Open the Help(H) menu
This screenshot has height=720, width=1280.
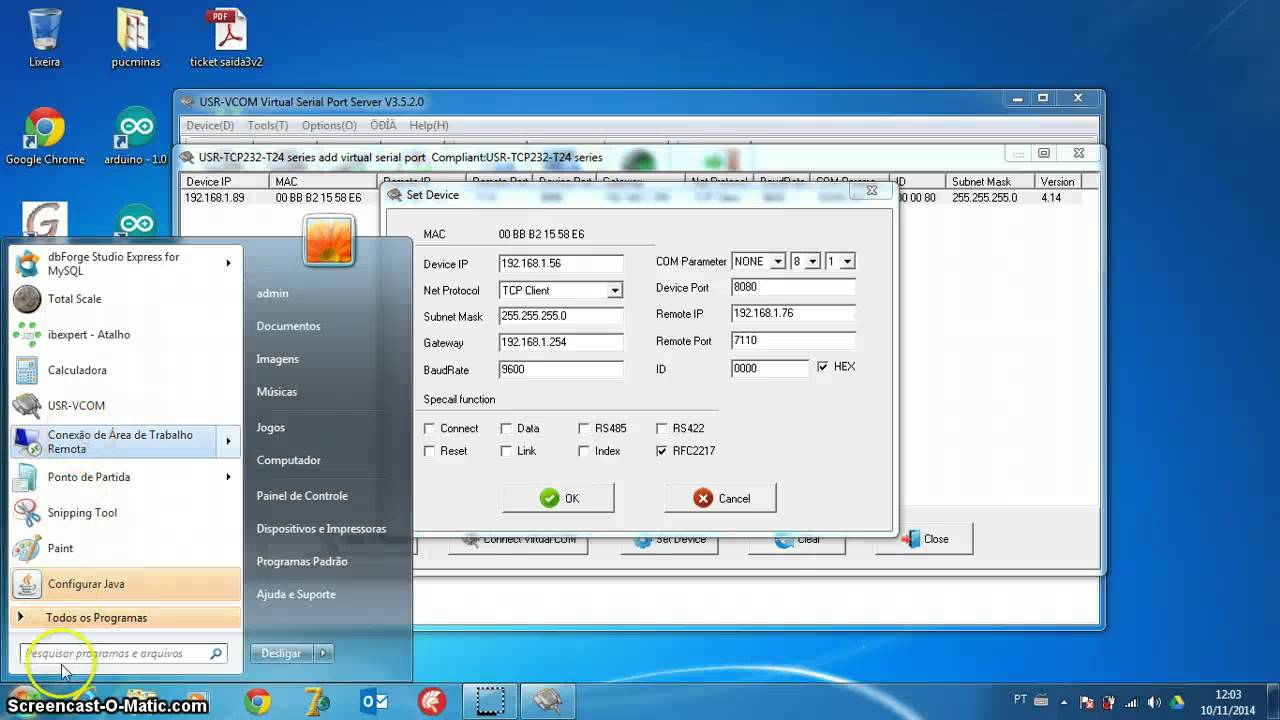(x=429, y=126)
